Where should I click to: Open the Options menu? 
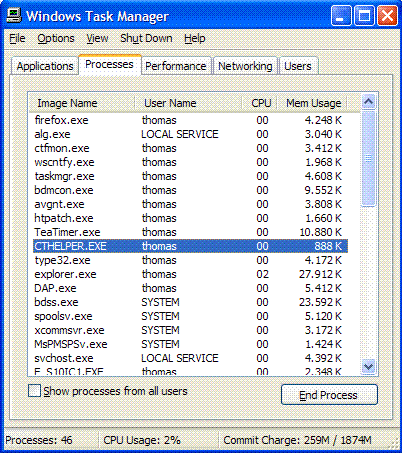56,38
